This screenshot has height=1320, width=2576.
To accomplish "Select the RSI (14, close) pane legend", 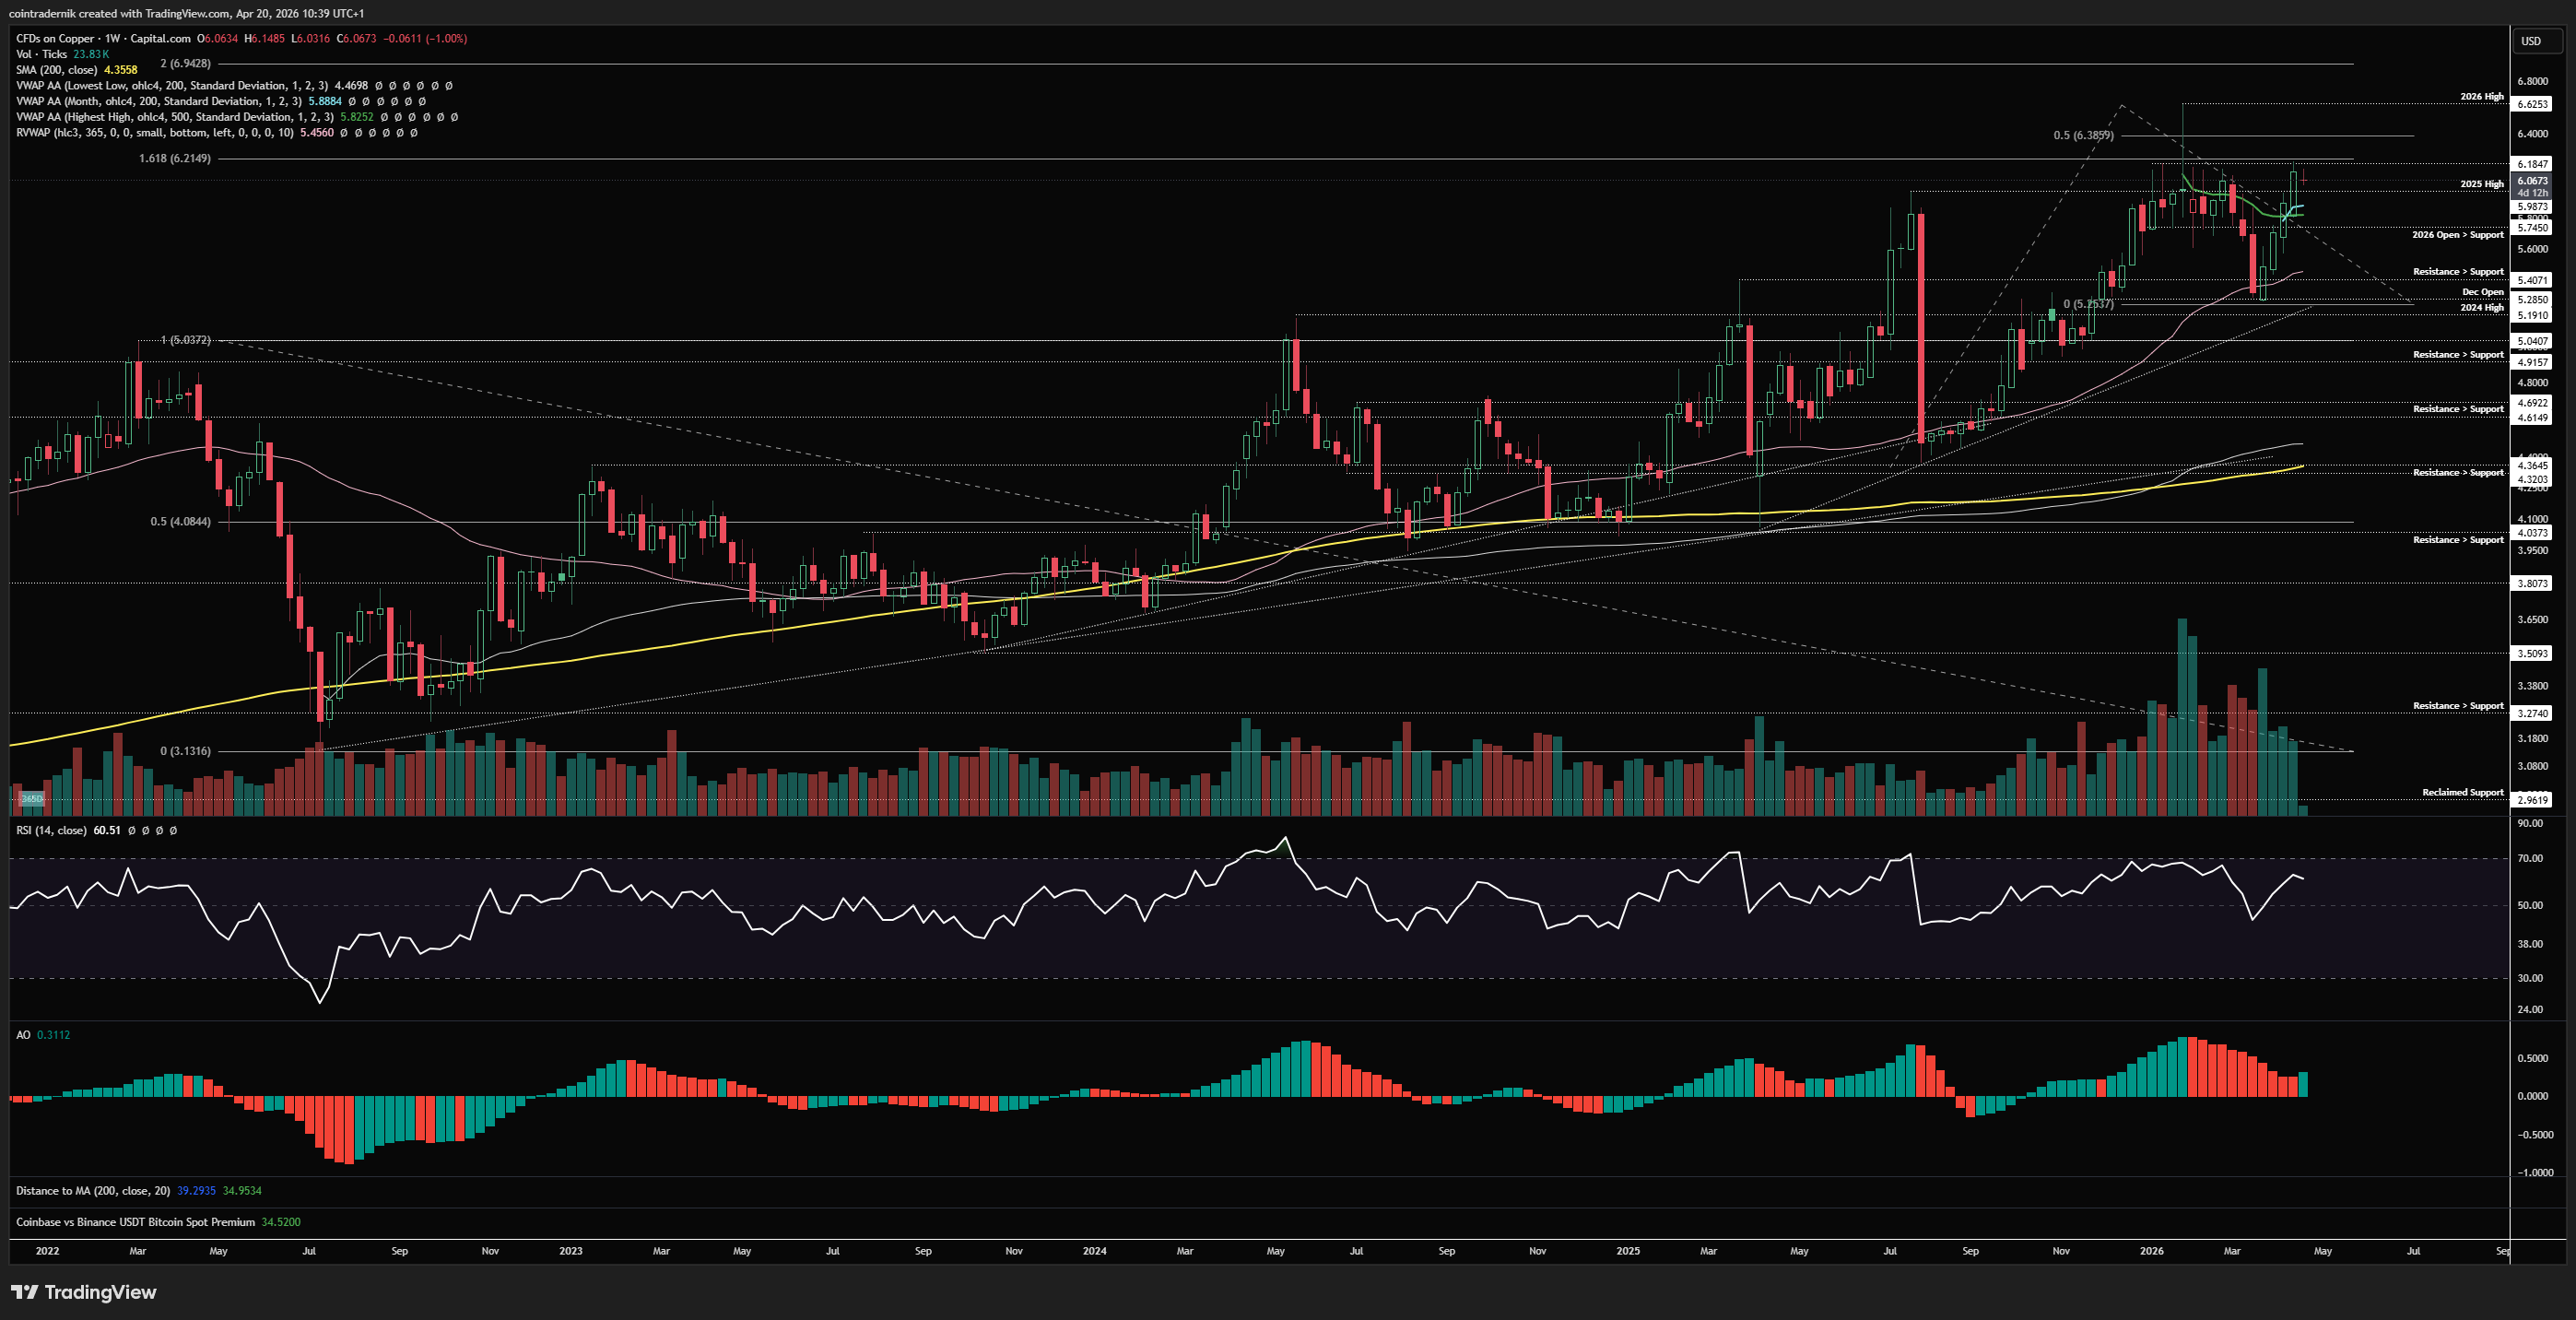I will (51, 830).
